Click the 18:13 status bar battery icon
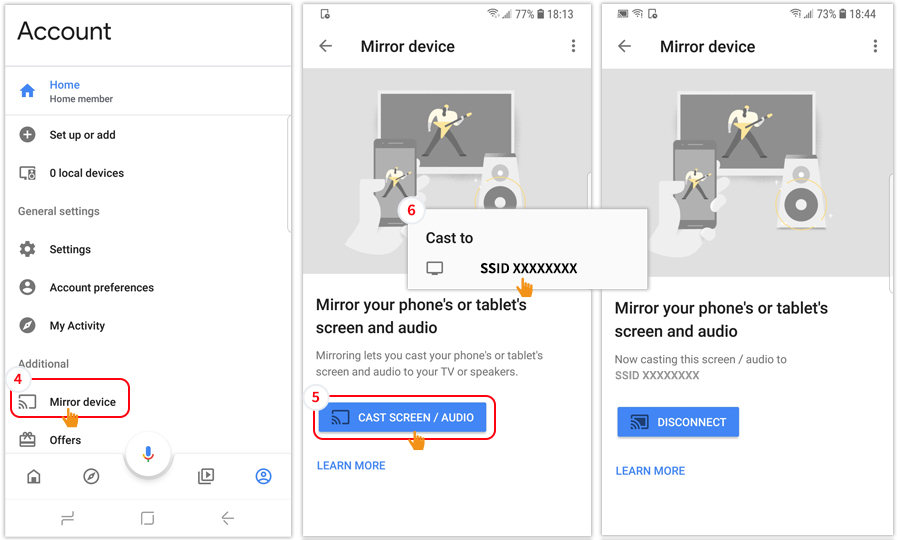 pos(540,14)
